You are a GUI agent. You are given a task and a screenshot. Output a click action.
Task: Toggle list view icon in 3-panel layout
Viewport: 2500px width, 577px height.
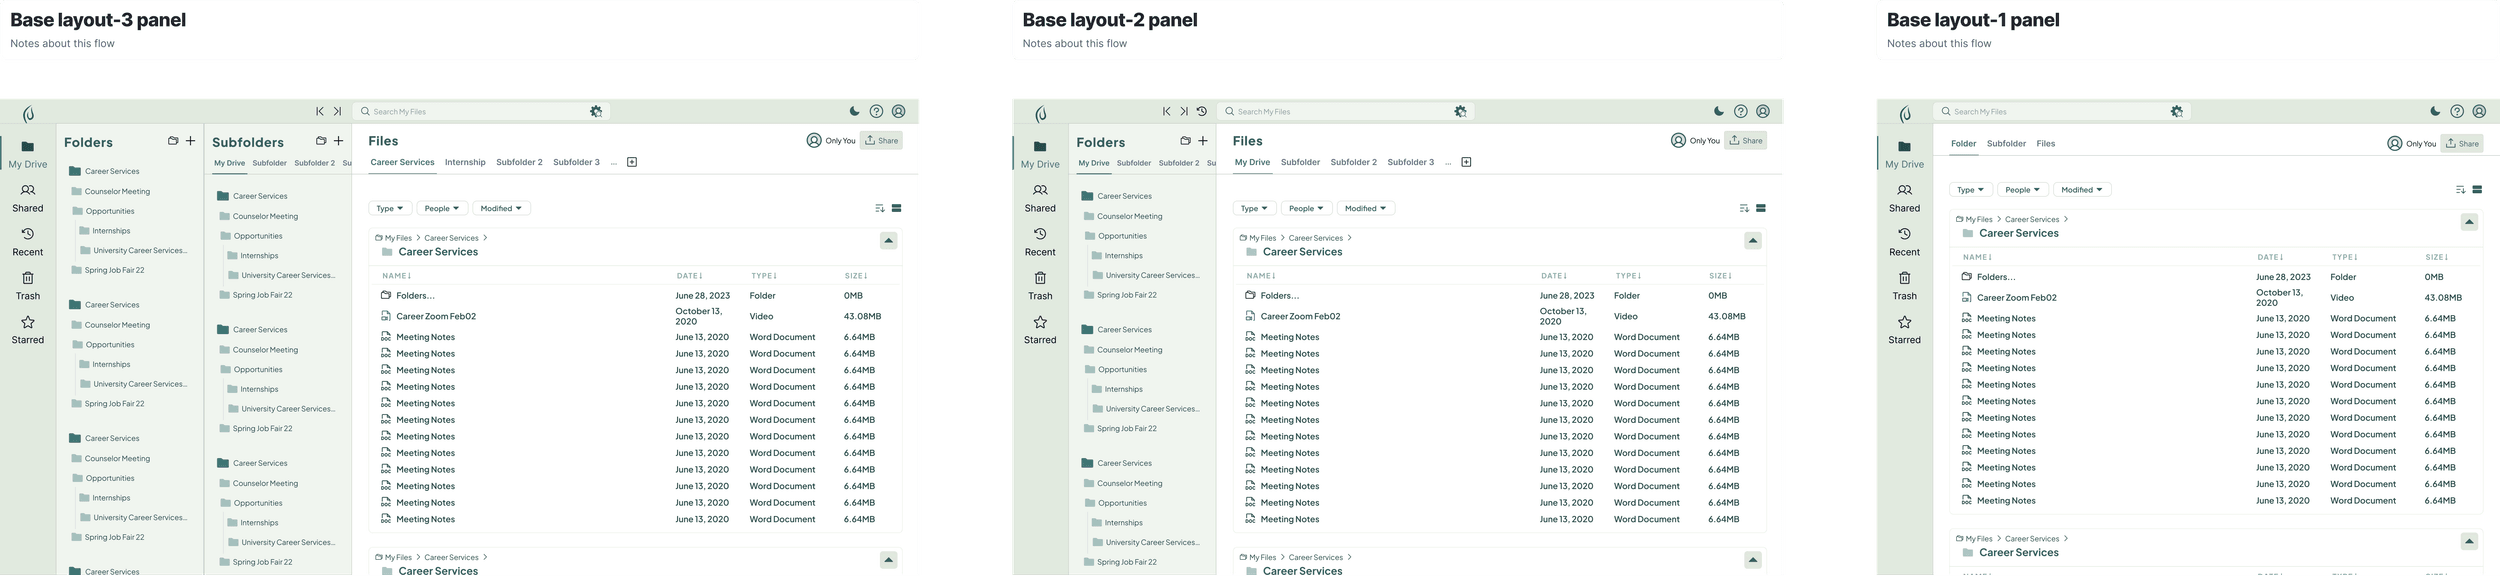(897, 208)
